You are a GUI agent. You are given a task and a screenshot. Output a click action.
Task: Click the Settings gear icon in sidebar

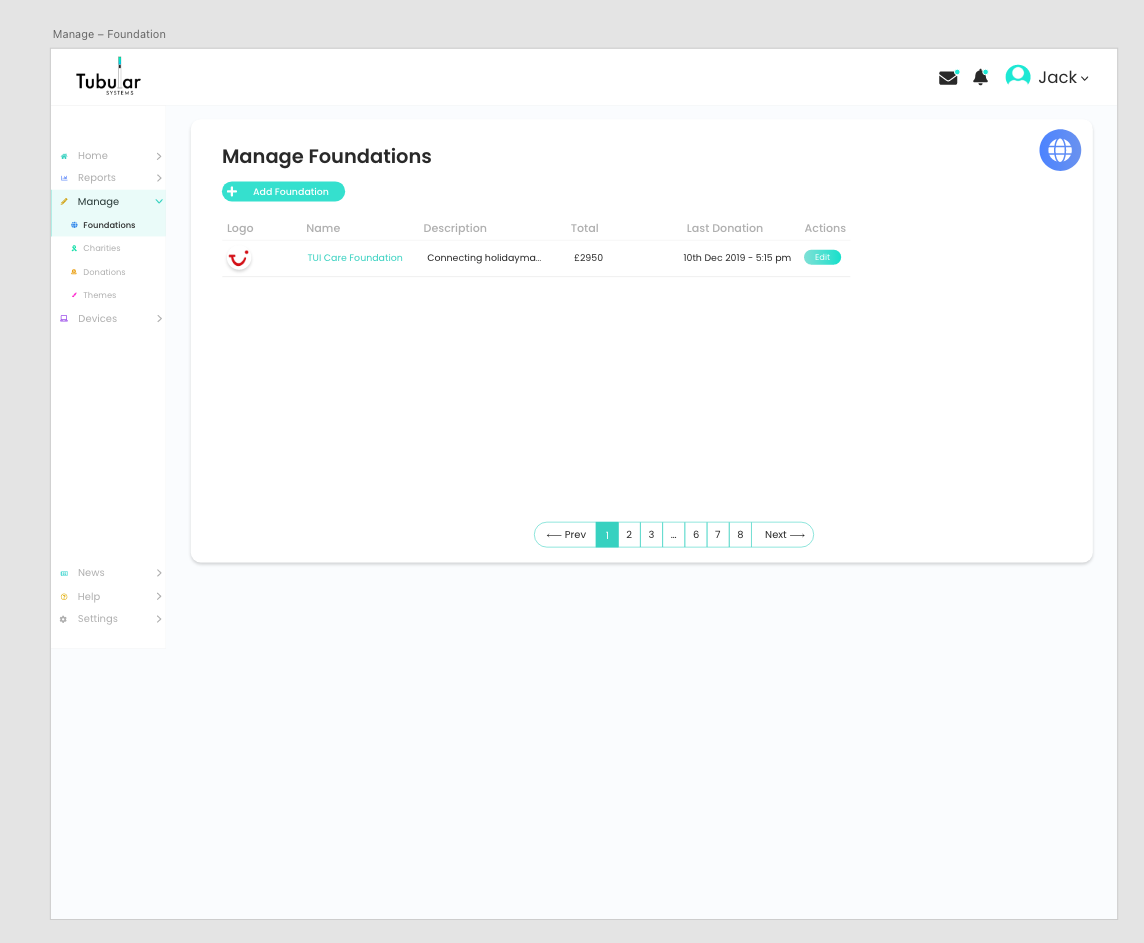64,619
